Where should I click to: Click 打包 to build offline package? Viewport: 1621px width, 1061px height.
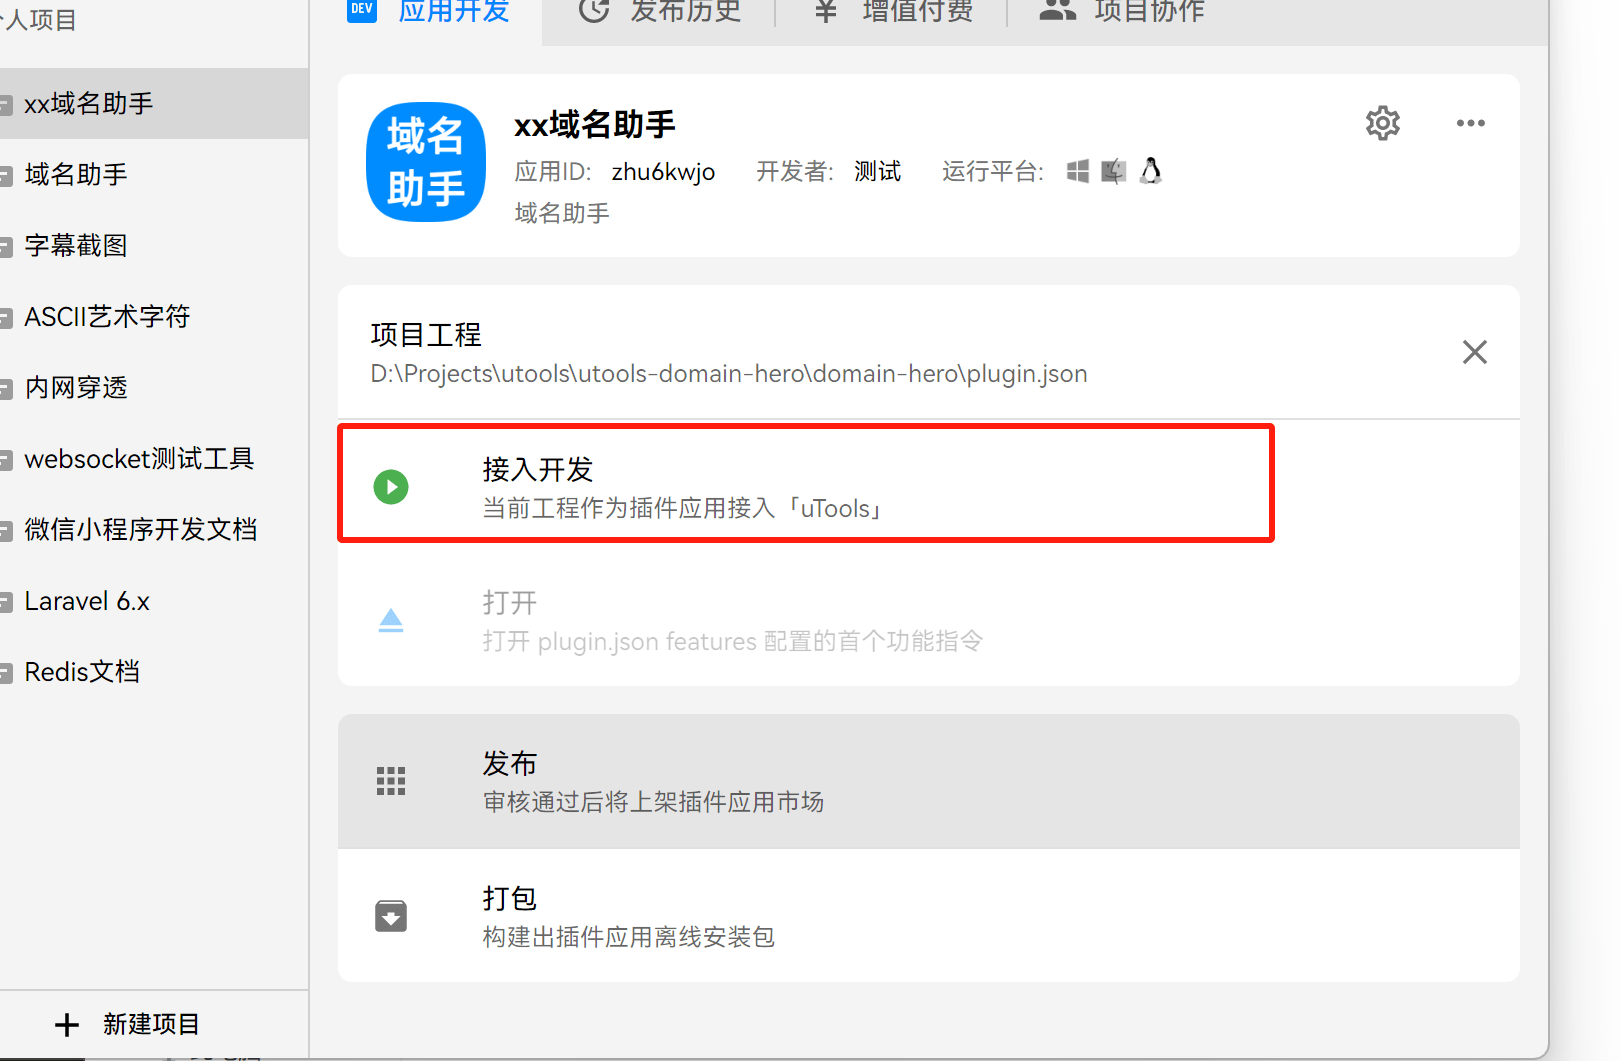tap(510, 899)
